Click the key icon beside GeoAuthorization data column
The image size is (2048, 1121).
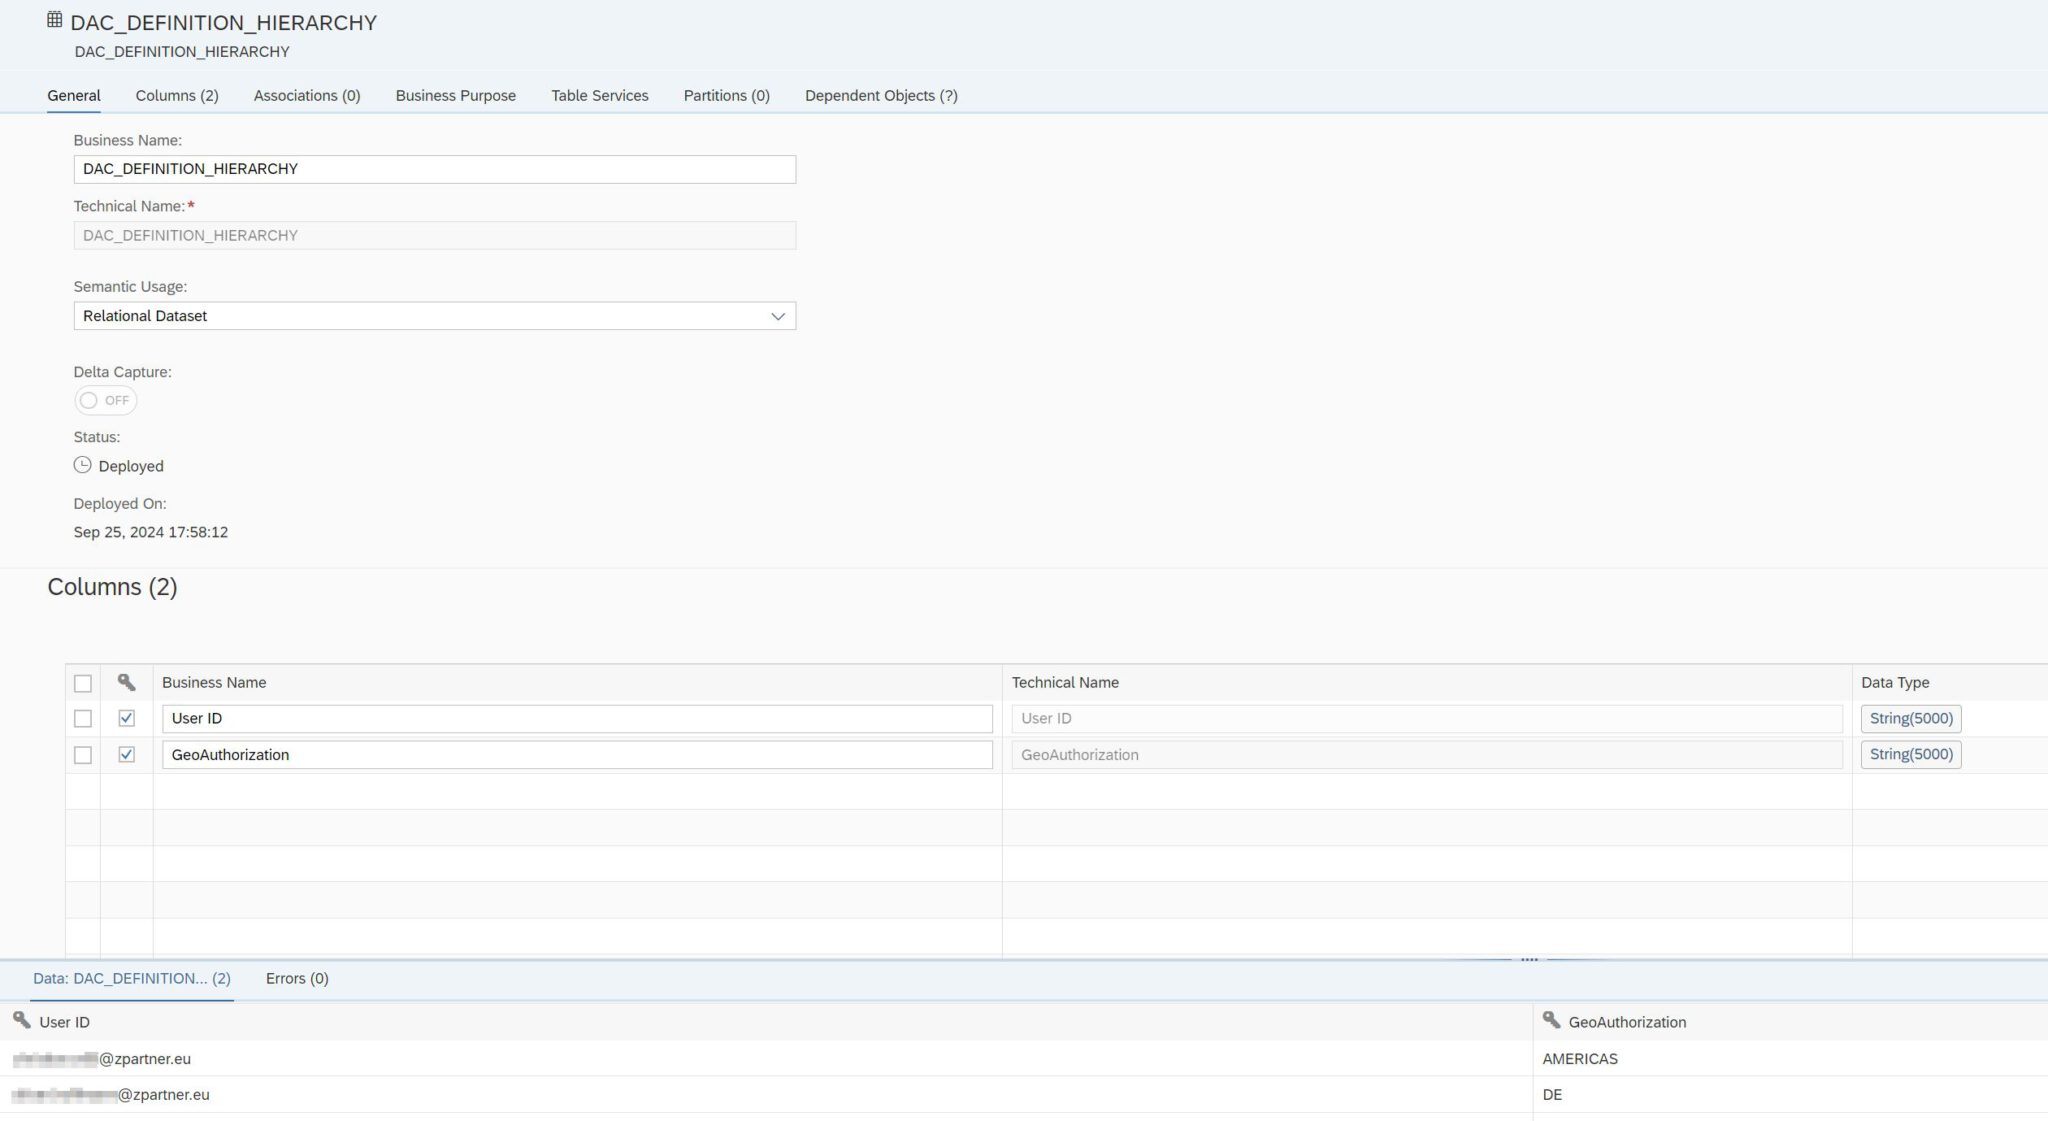tap(1553, 1021)
